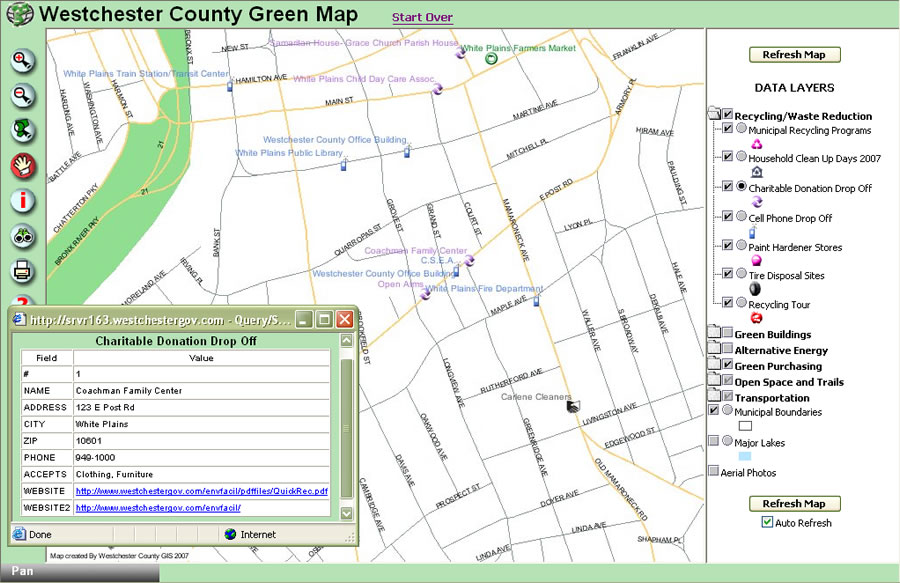900x583 pixels.
Task: Click the Green Map globe logo
Action: point(19,14)
